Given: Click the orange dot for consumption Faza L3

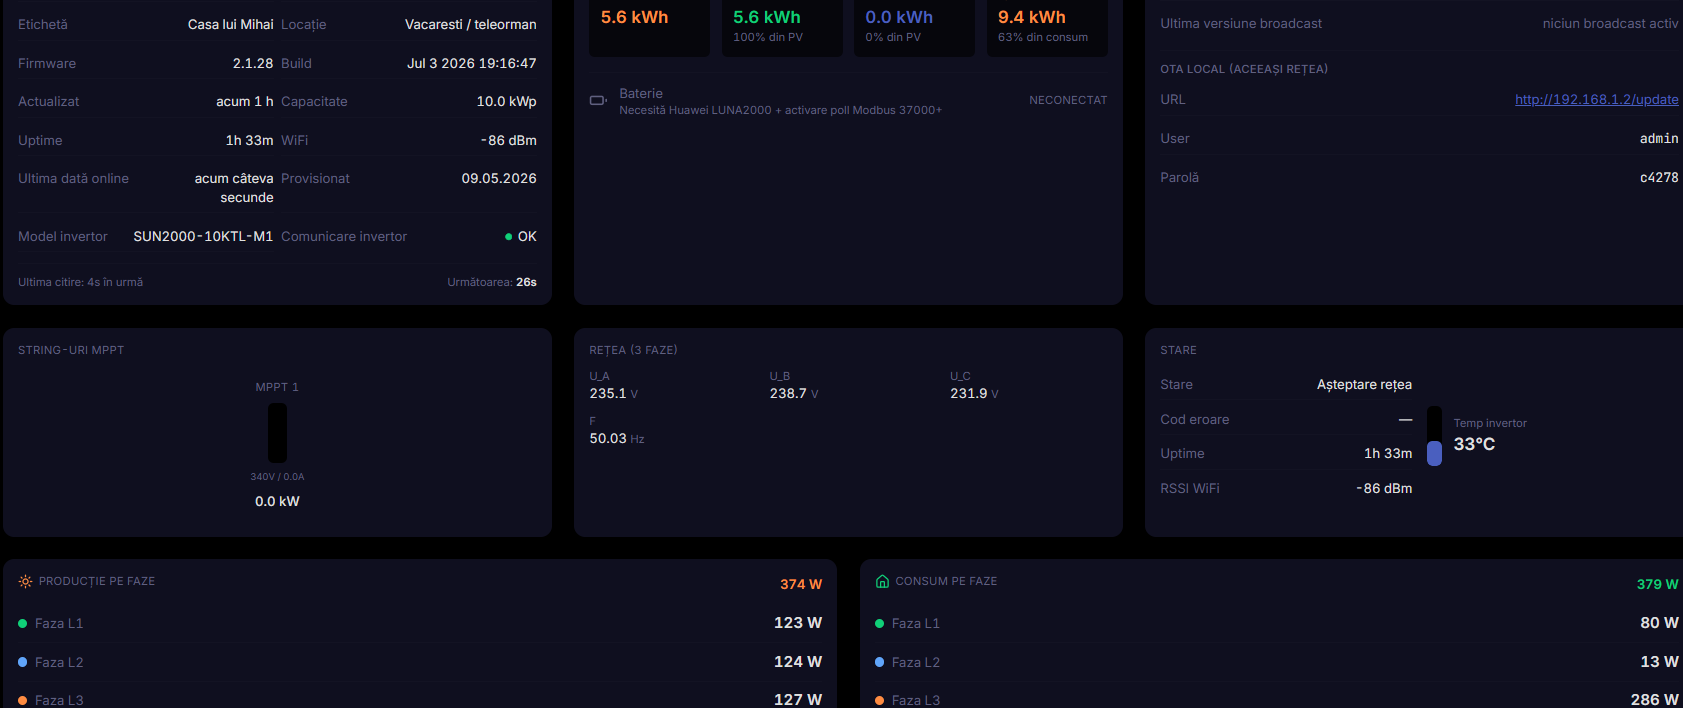Looking at the screenshot, I should [879, 700].
